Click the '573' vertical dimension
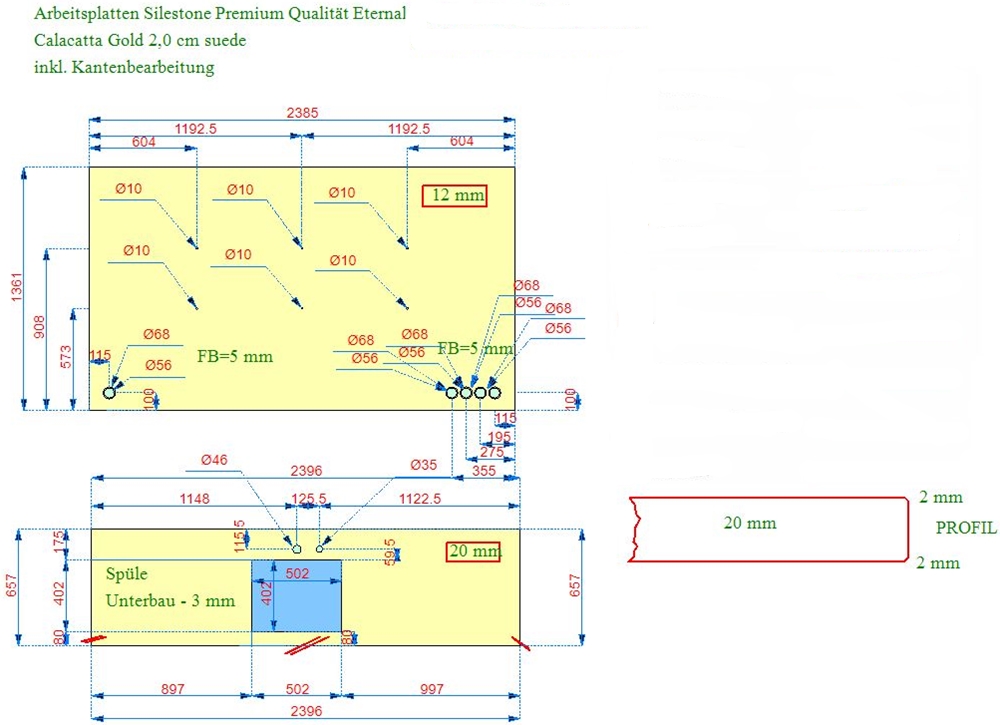Image resolution: width=1000 pixels, height=725 pixels. [66, 357]
